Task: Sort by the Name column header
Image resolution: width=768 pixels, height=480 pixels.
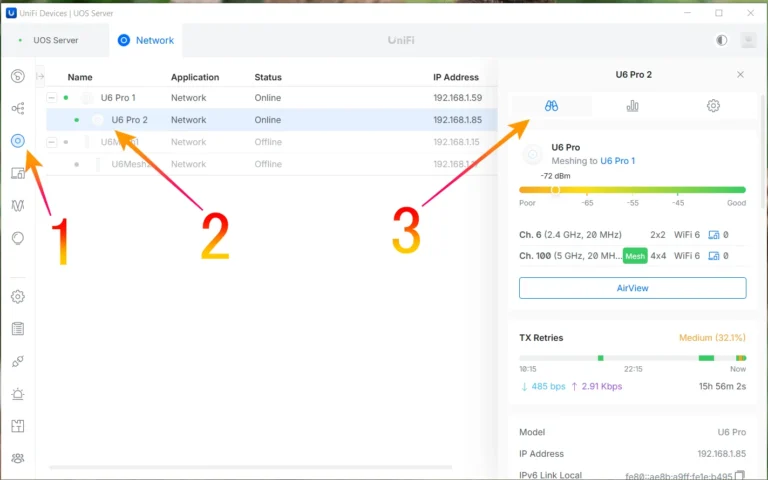Action: (x=80, y=77)
